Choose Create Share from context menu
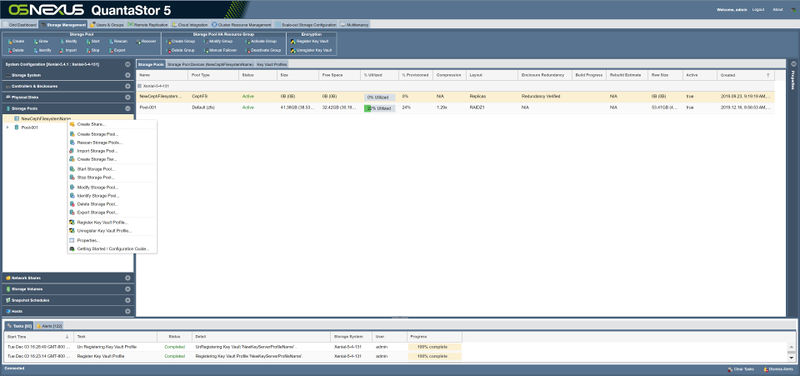800x376 pixels. 112,124
